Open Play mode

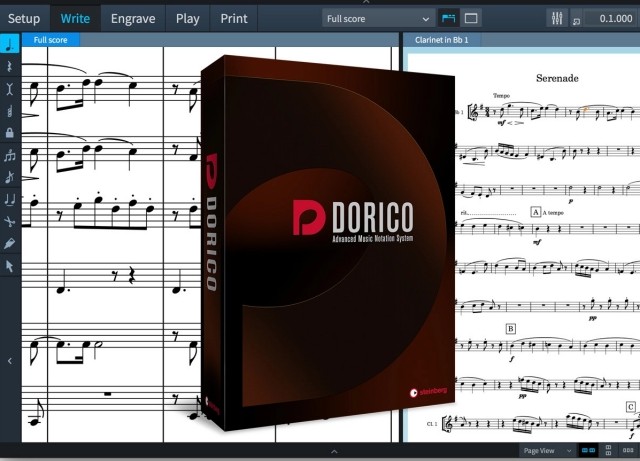coord(187,18)
